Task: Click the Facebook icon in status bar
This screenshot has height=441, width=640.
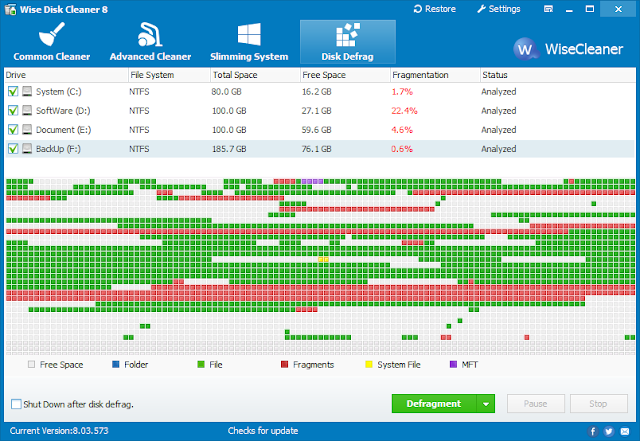Action: [593, 431]
